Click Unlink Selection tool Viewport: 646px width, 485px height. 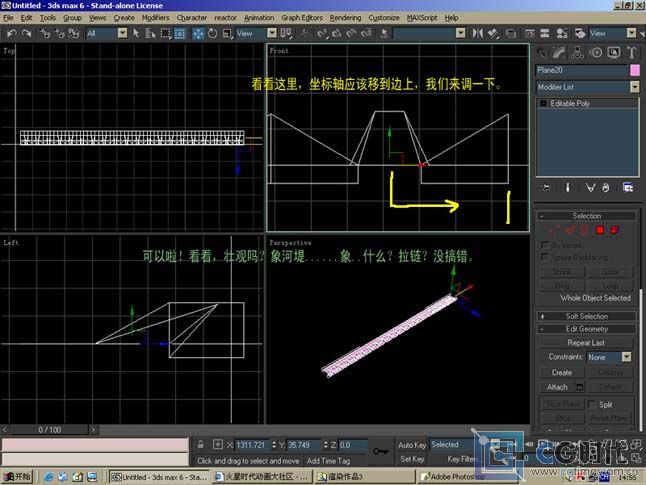[x=60, y=33]
